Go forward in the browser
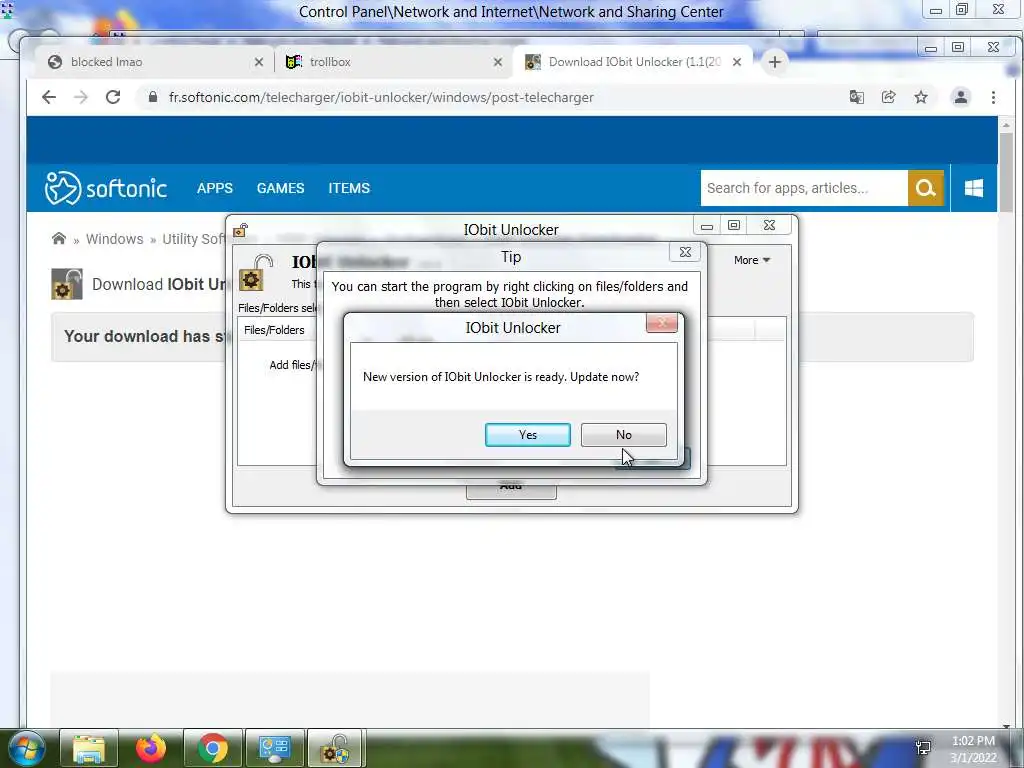Screen dimensions: 1024x768 [x=81, y=97]
